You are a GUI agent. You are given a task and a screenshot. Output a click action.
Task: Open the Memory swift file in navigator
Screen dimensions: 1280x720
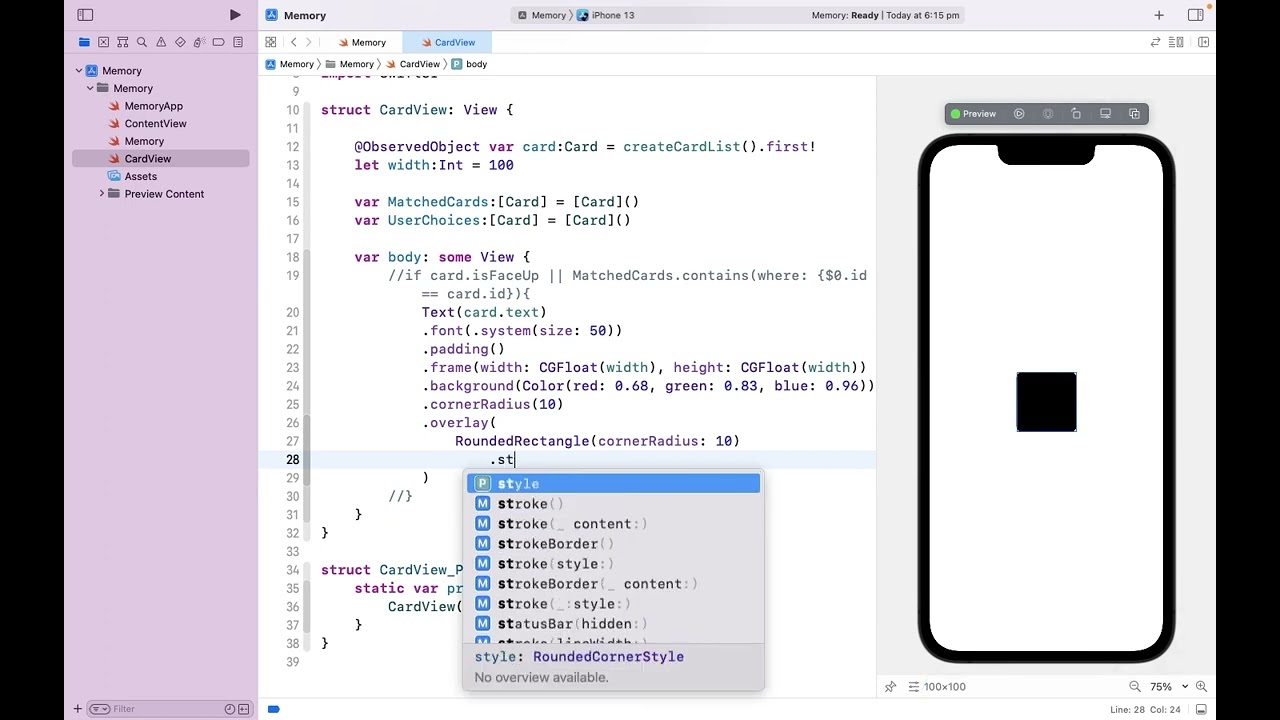[x=144, y=141]
